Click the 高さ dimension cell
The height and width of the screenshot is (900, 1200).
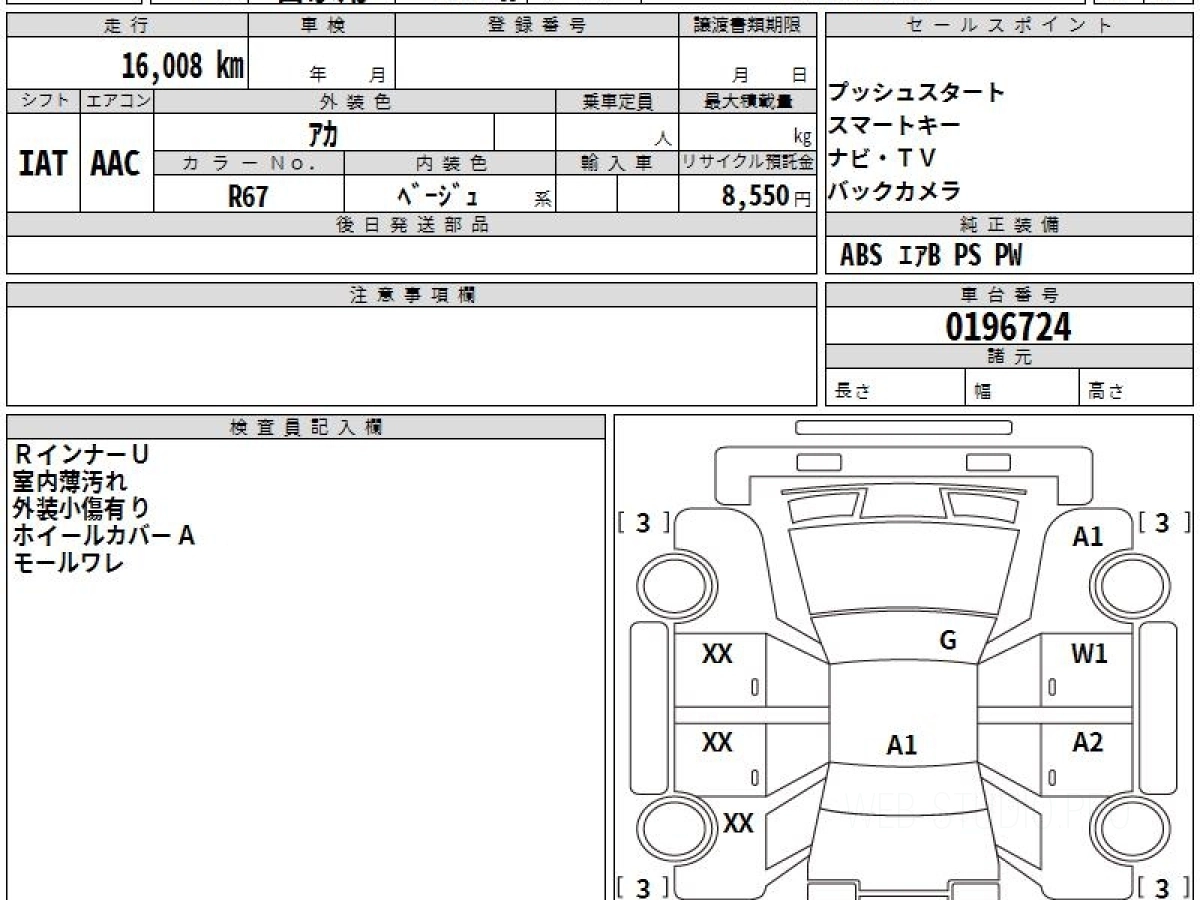coord(1136,388)
